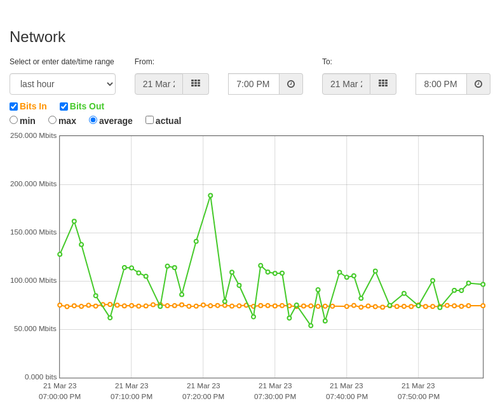Click the To: label
The width and height of the screenshot is (500, 403).
tap(327, 62)
